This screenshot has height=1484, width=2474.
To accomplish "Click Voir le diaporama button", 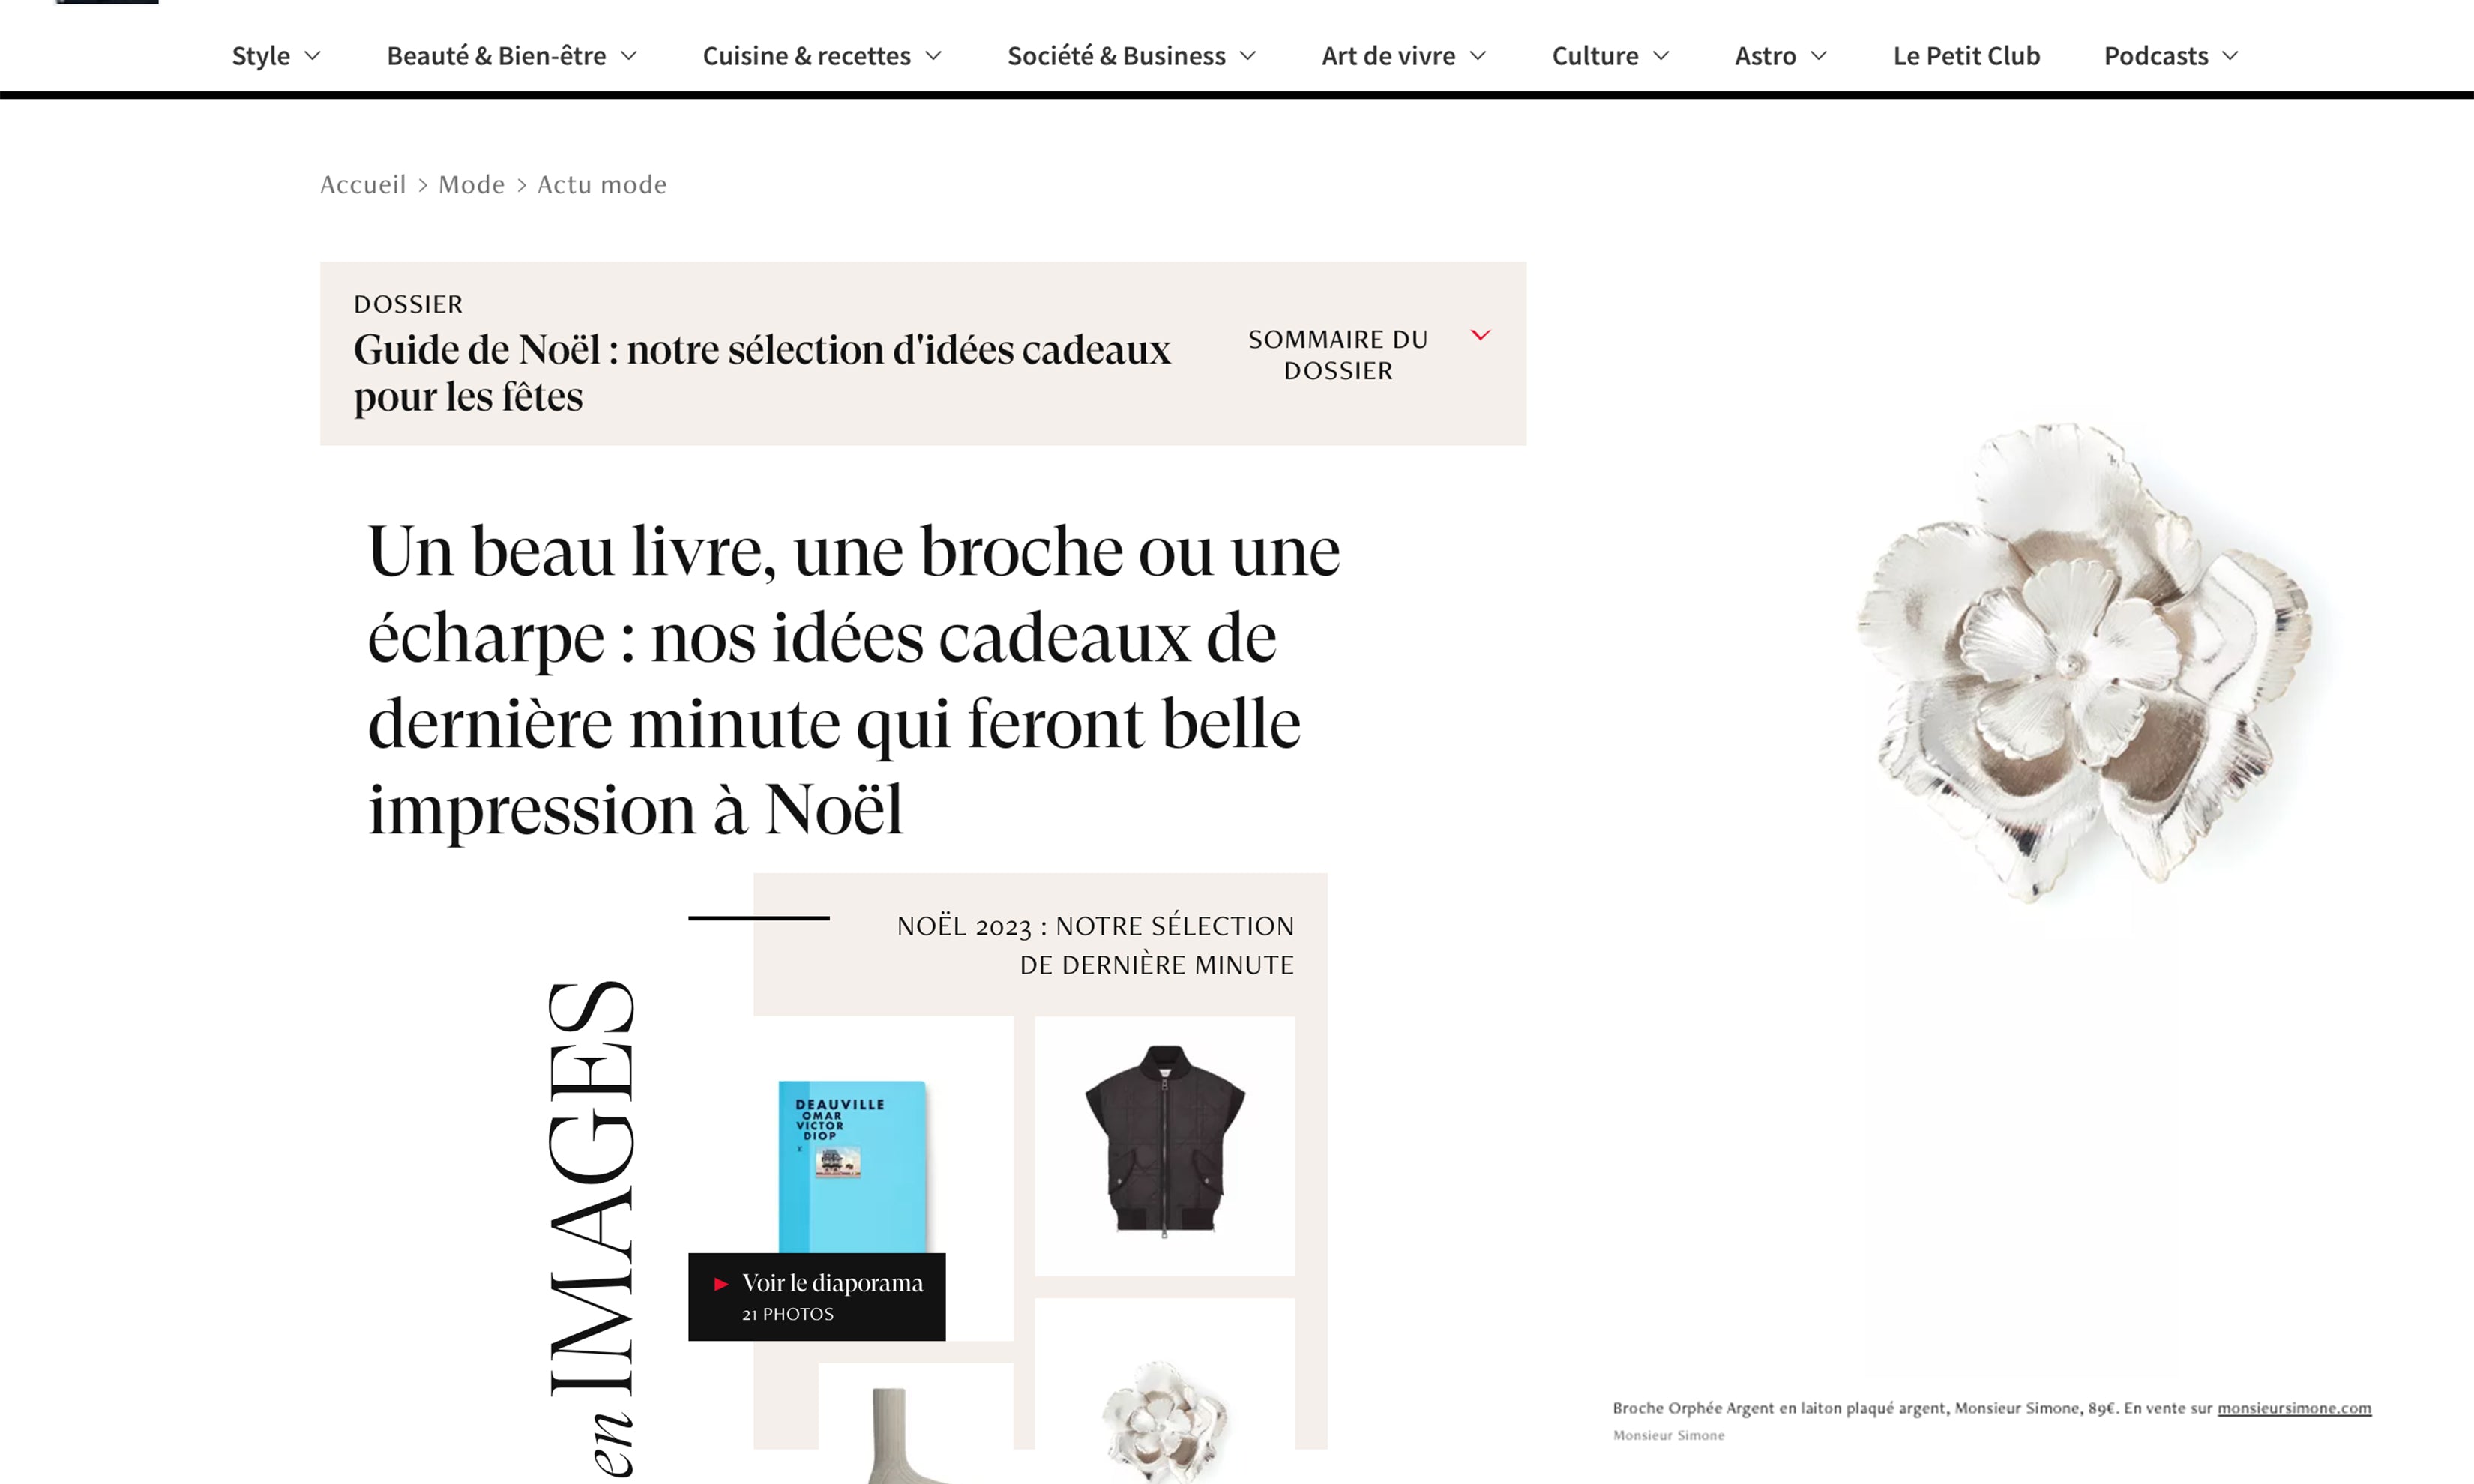I will (816, 1297).
